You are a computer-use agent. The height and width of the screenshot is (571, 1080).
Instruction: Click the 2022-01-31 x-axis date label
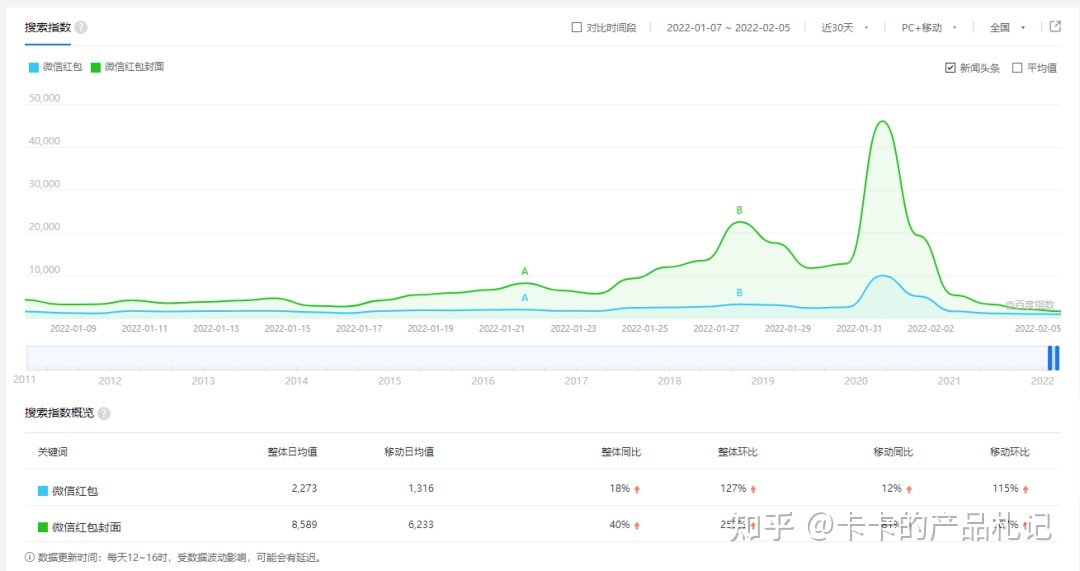point(859,329)
